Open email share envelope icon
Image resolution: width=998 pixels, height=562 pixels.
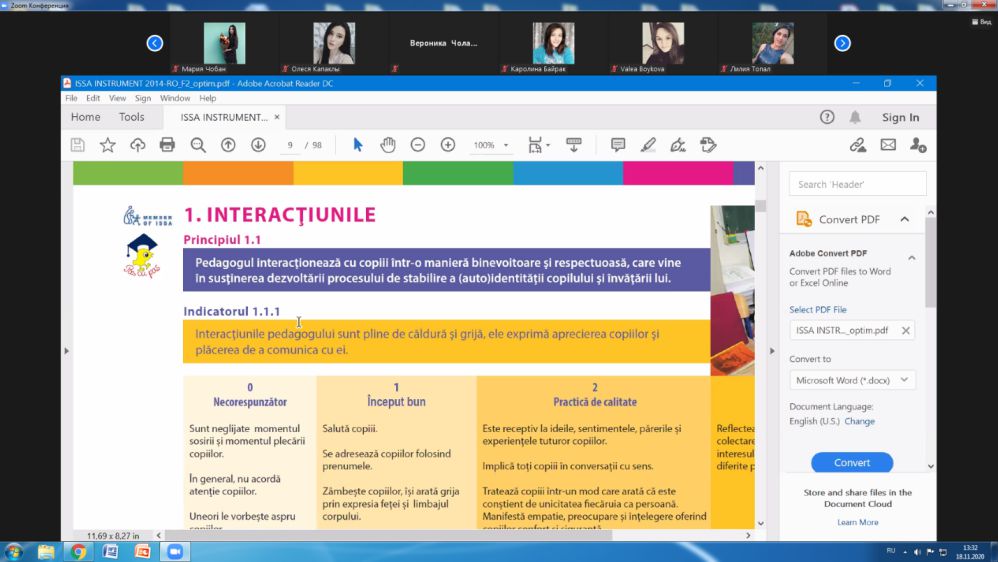pyautogui.click(x=888, y=145)
